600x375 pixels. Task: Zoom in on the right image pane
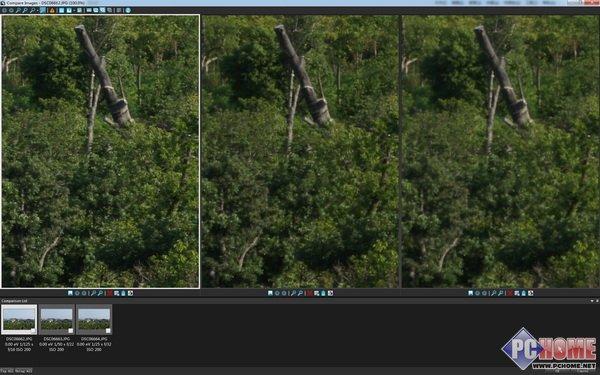click(494, 293)
